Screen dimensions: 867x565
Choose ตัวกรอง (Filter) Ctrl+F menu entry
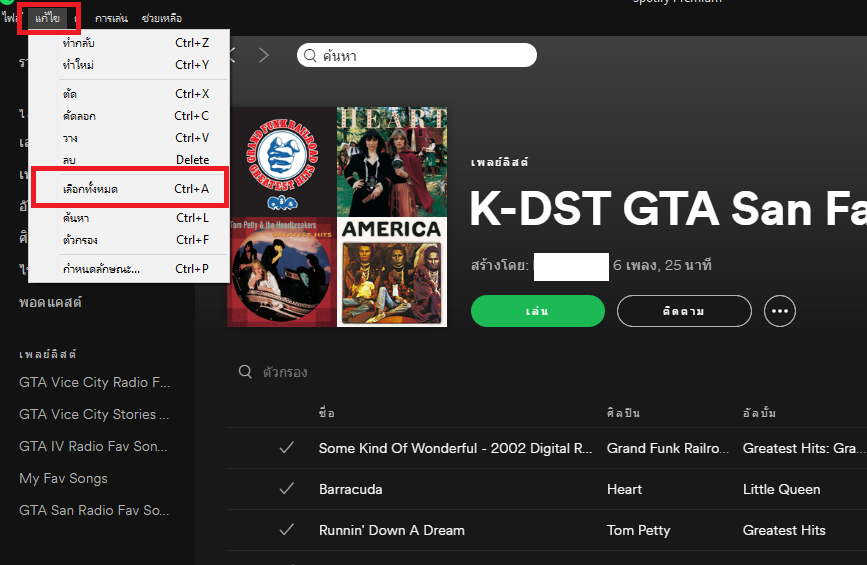pos(129,240)
